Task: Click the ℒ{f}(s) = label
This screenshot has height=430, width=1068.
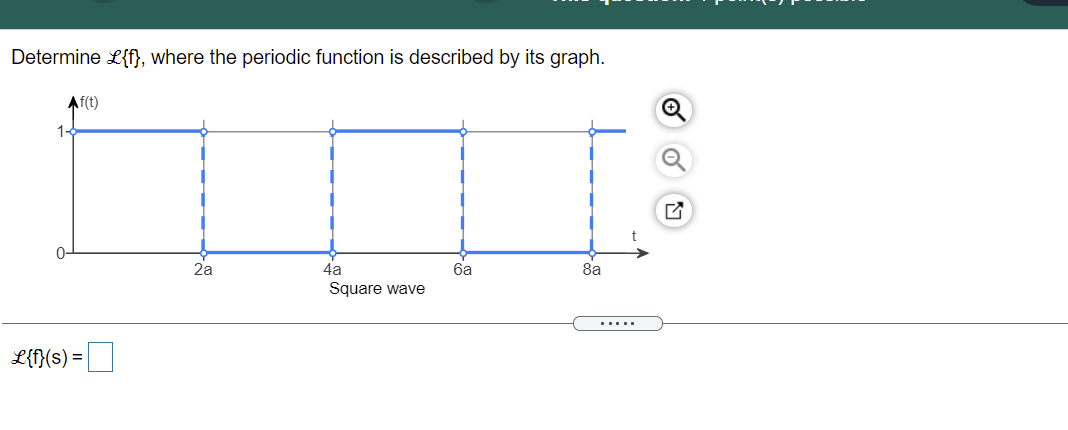Action: (x=48, y=358)
